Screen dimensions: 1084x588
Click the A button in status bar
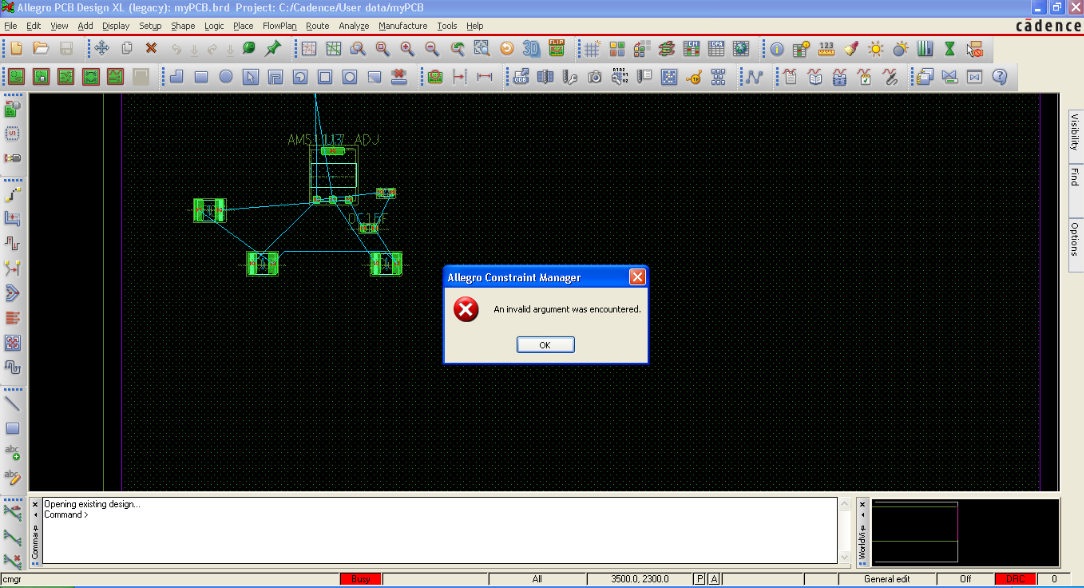tap(713, 579)
